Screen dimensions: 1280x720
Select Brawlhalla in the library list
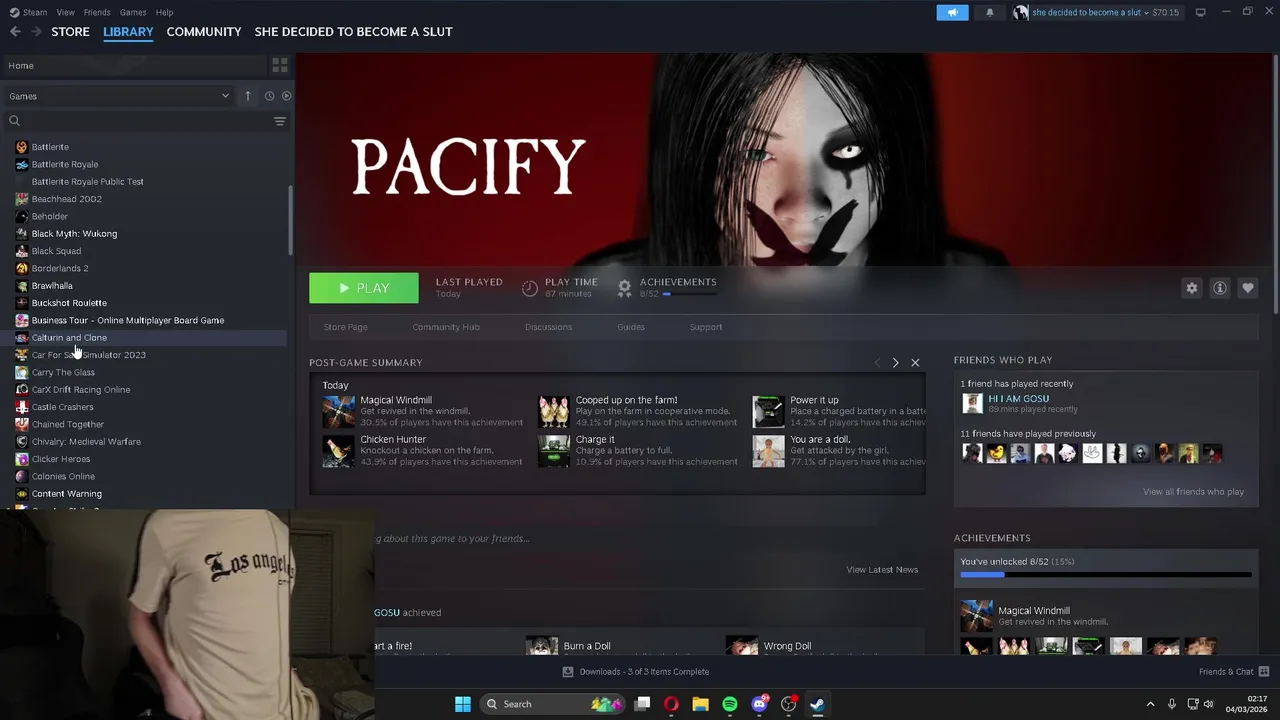point(52,286)
